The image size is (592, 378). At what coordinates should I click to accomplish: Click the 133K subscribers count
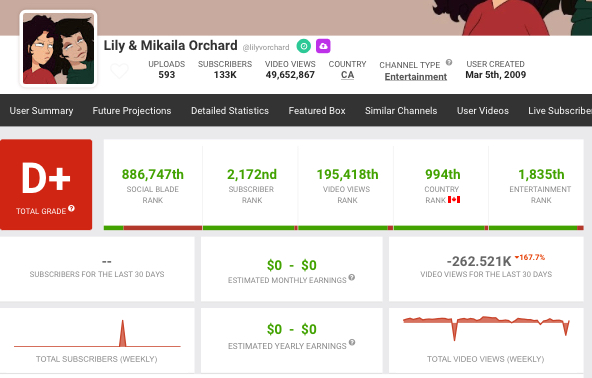pos(225,75)
